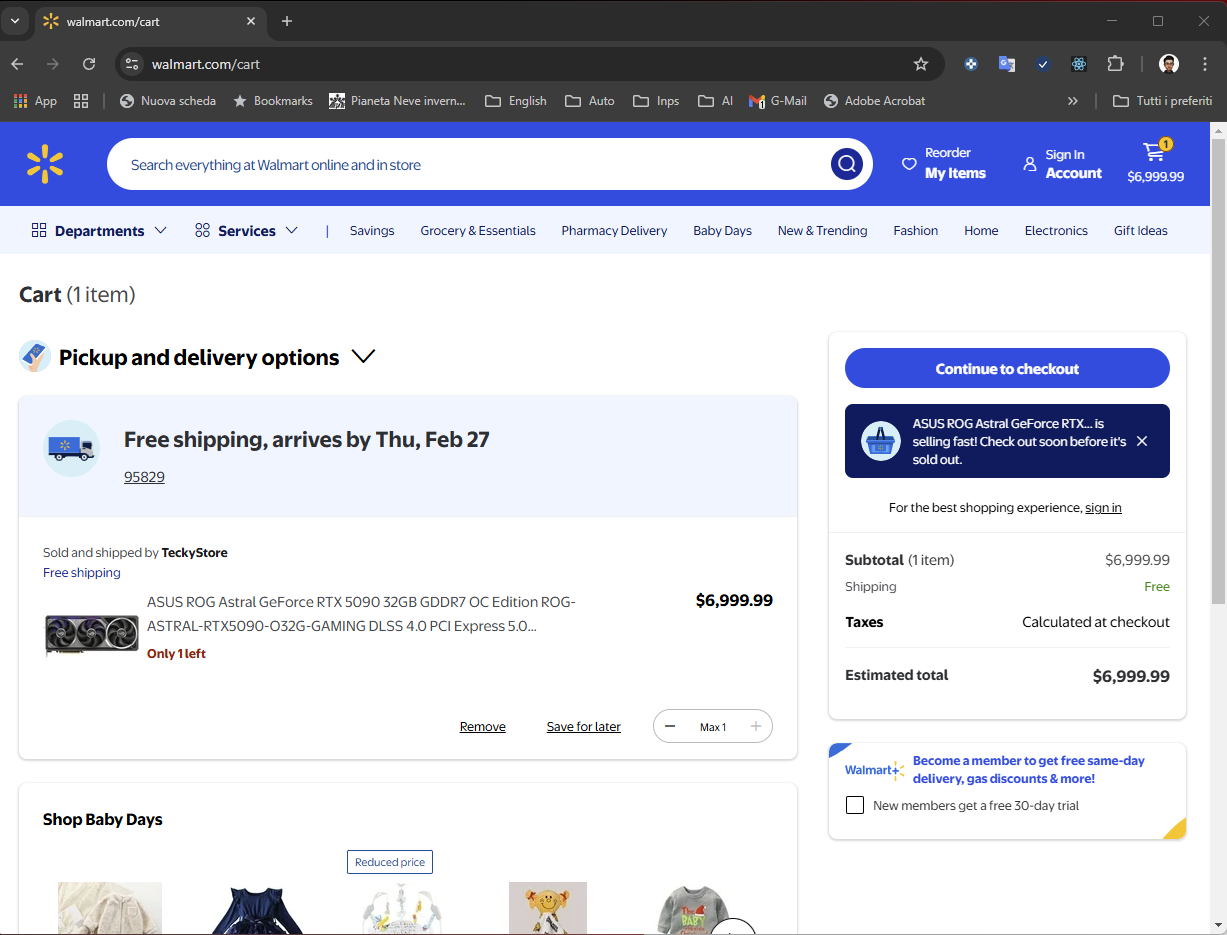Open the Baby Days nav link
1227x935 pixels.
(722, 230)
